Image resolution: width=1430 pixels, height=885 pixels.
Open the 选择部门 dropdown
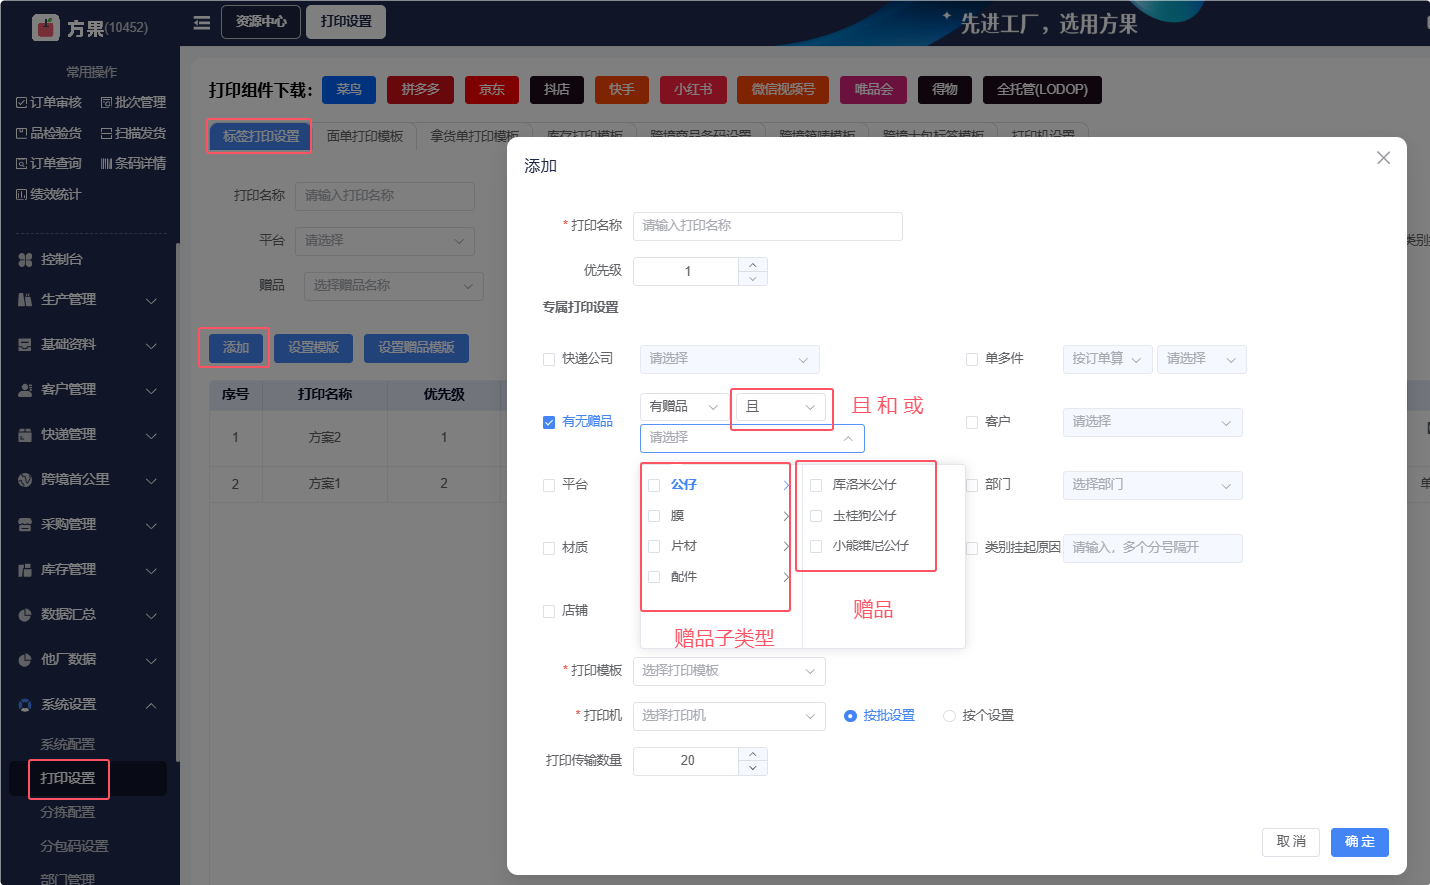click(x=1153, y=485)
